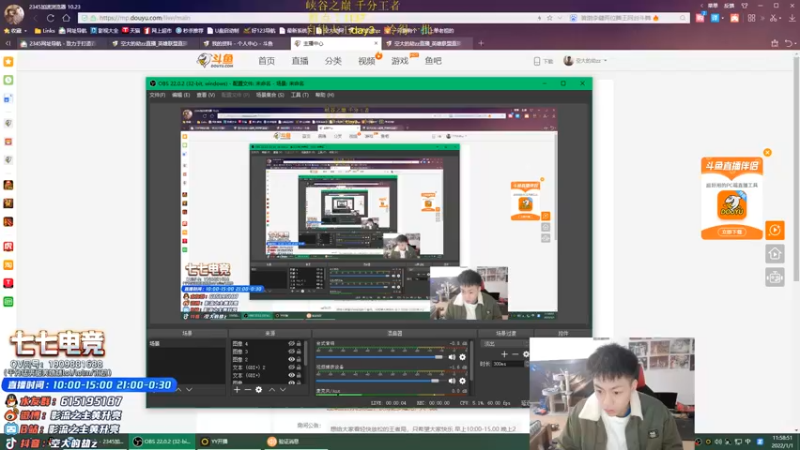Move source up in OBS sources panel
The height and width of the screenshot is (450, 800).
pos(272,390)
